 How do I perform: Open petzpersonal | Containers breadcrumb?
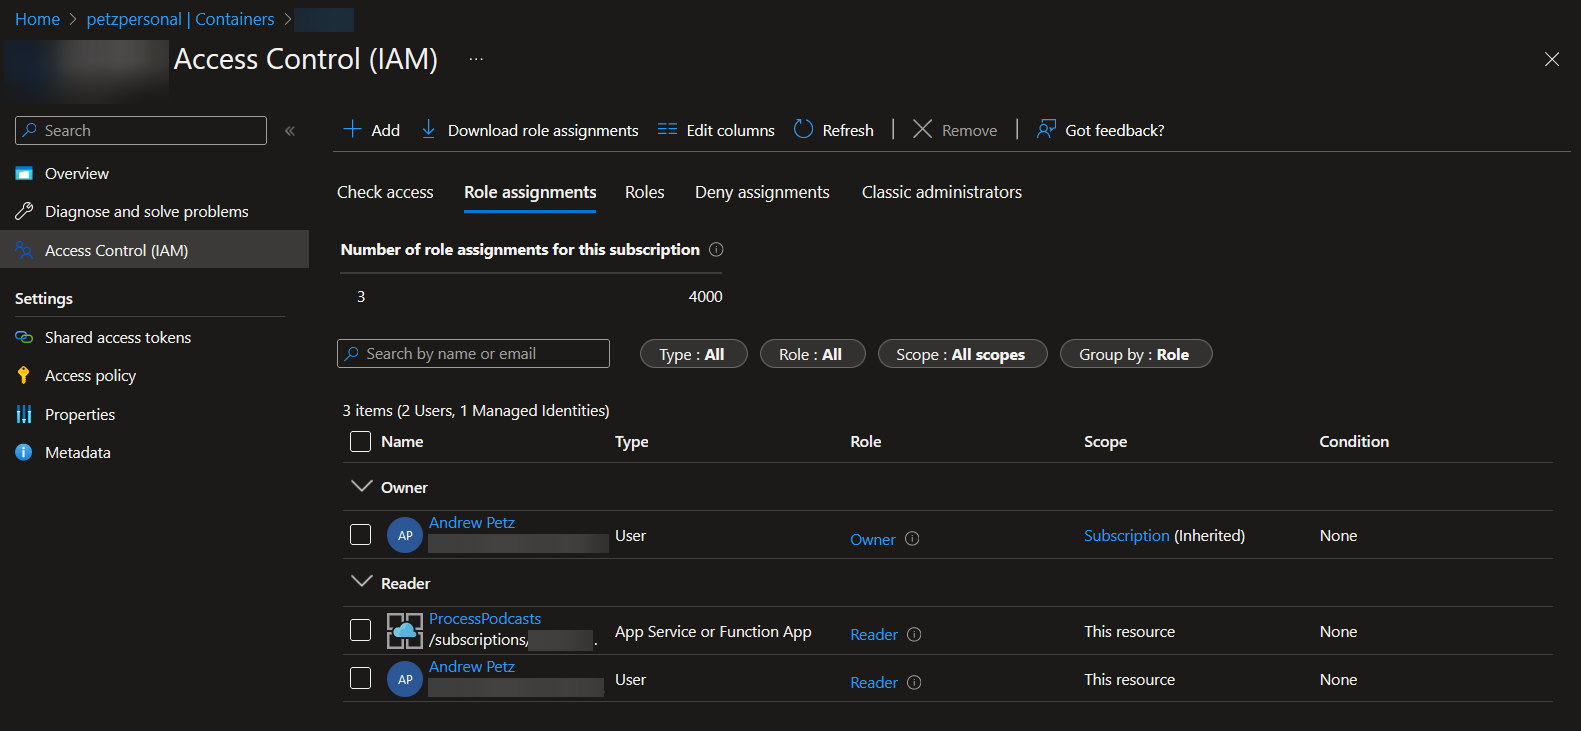click(180, 19)
